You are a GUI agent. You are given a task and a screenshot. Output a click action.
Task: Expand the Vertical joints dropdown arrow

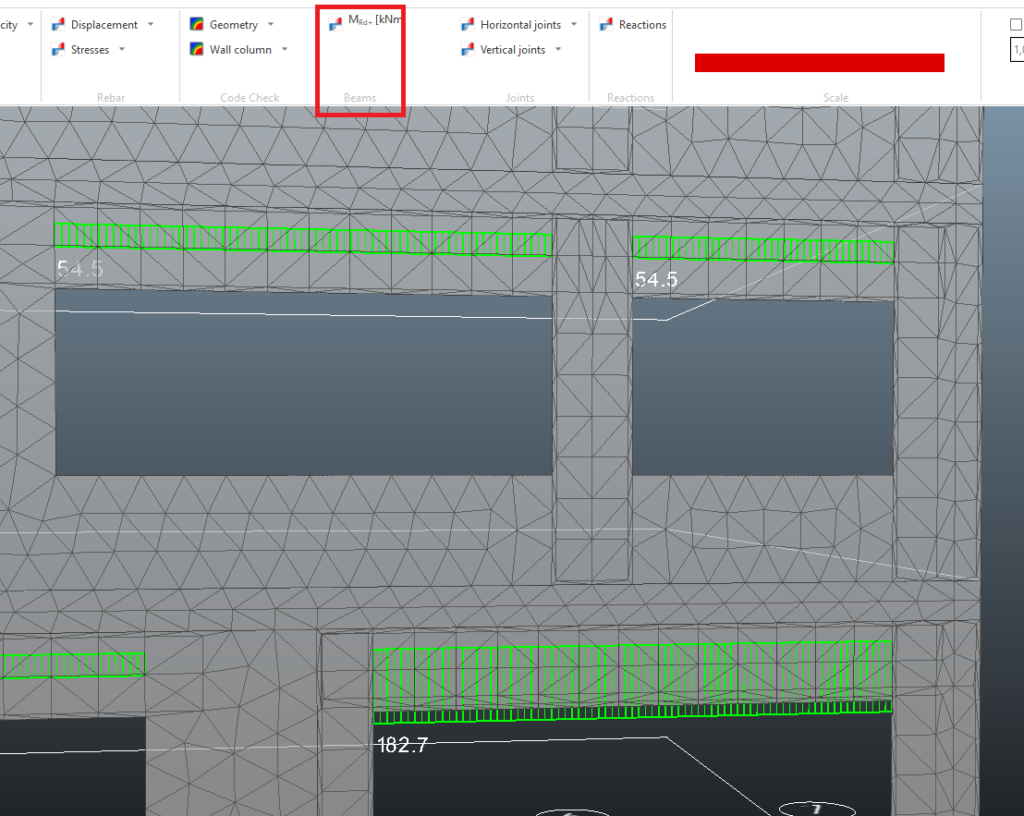click(558, 50)
